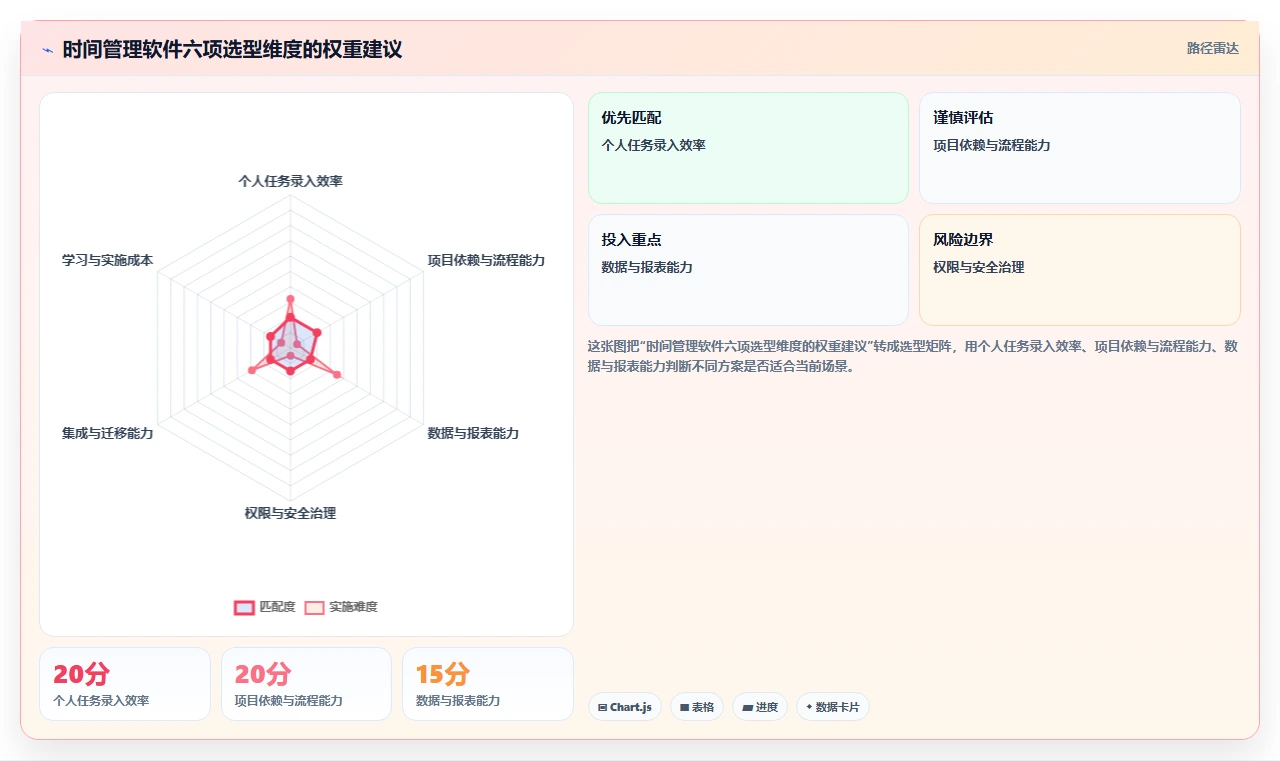Click the blue icon before the page title
1280x761 pixels.
pyautogui.click(x=47, y=50)
